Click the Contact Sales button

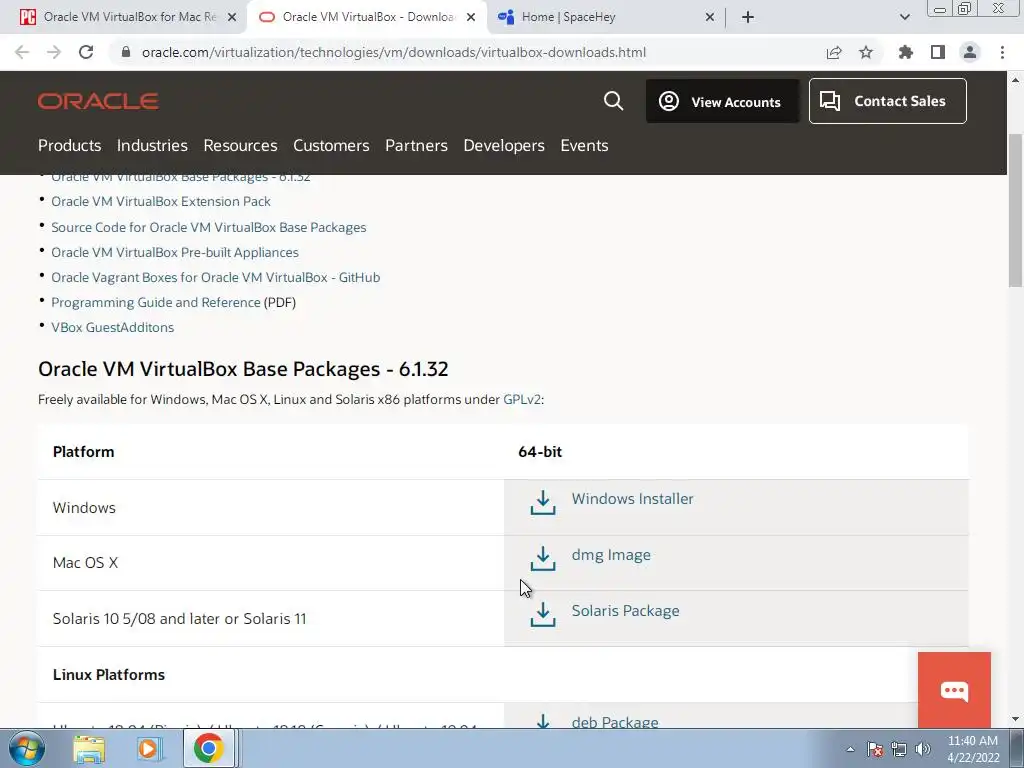888,101
